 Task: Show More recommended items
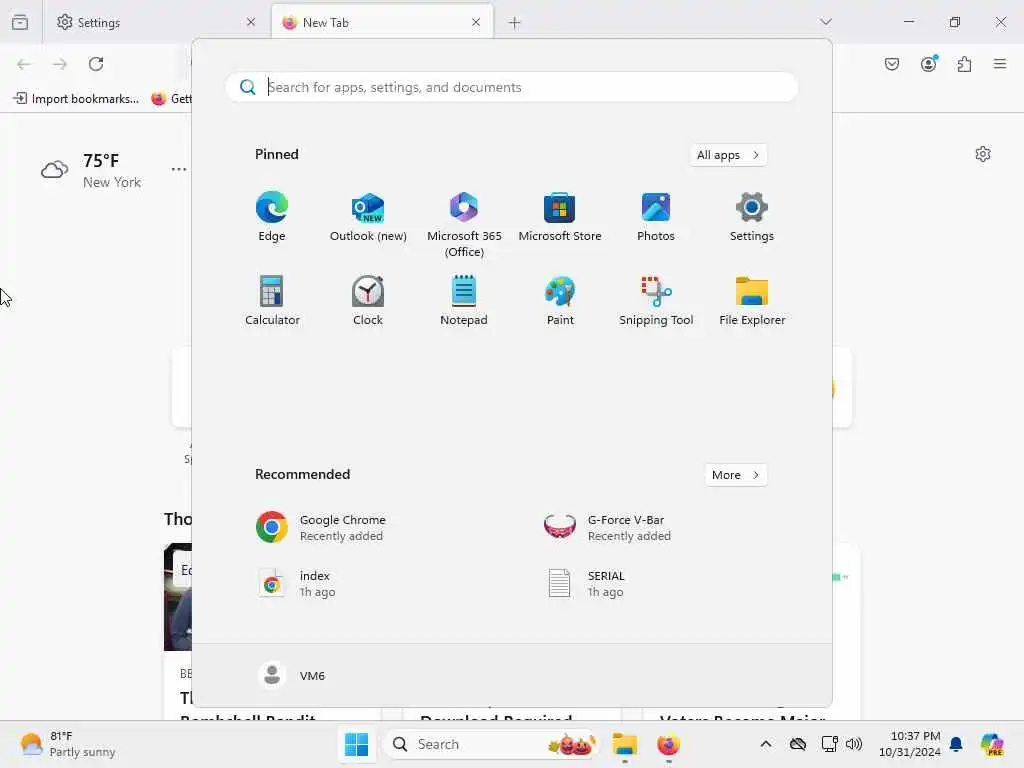pos(736,475)
